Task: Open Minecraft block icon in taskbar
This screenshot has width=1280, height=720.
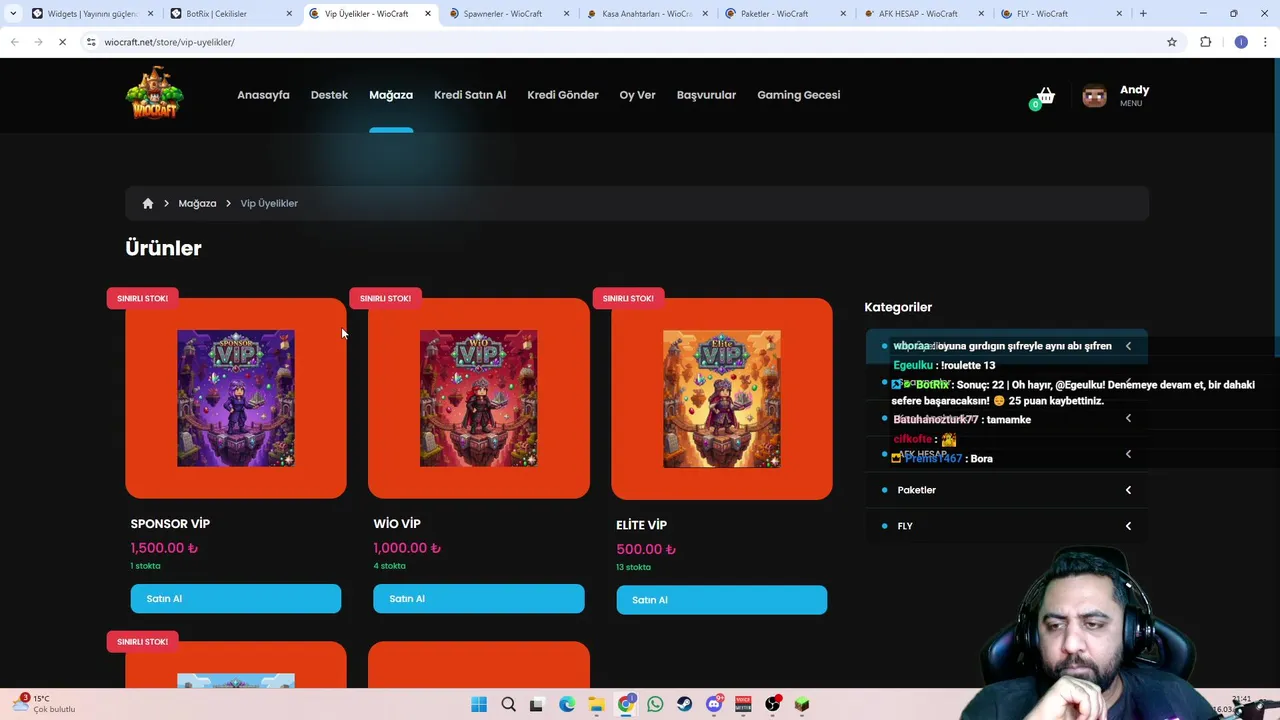Action: tap(802, 705)
